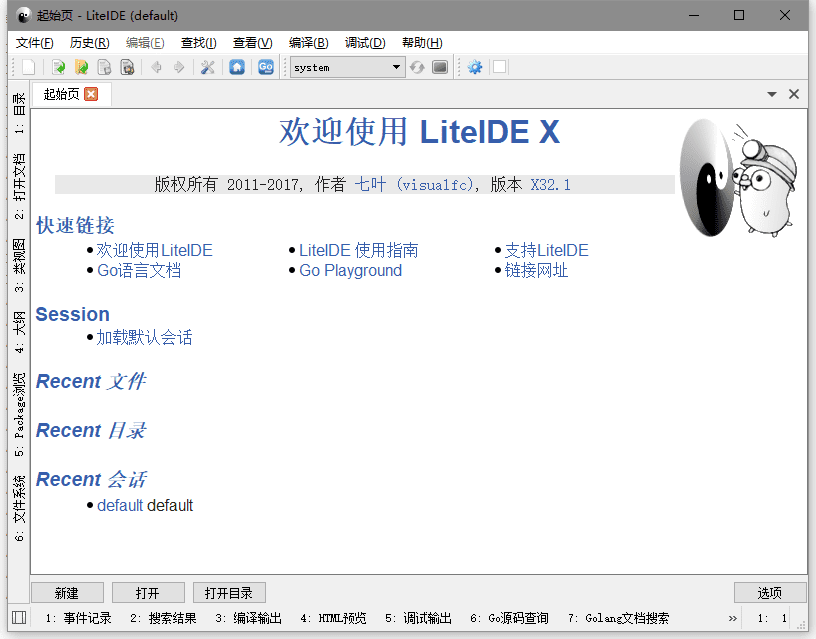Click the version link X32.1
The width and height of the screenshot is (816, 639).
(551, 184)
